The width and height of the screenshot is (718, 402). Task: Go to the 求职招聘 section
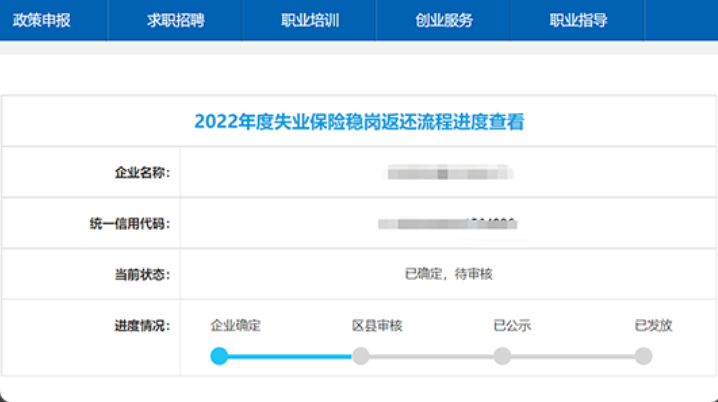click(x=175, y=20)
